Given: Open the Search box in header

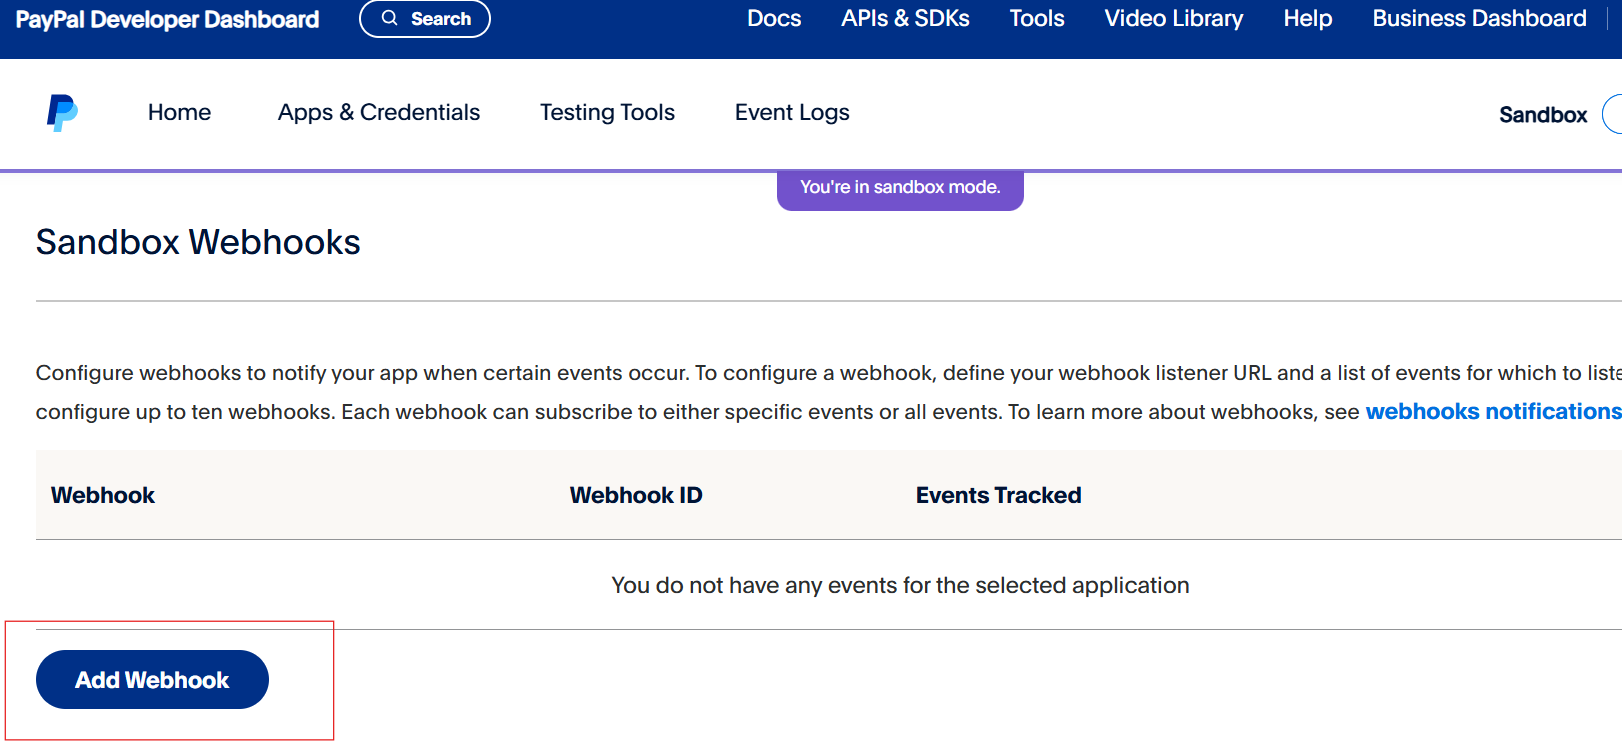Looking at the screenshot, I should 425,18.
